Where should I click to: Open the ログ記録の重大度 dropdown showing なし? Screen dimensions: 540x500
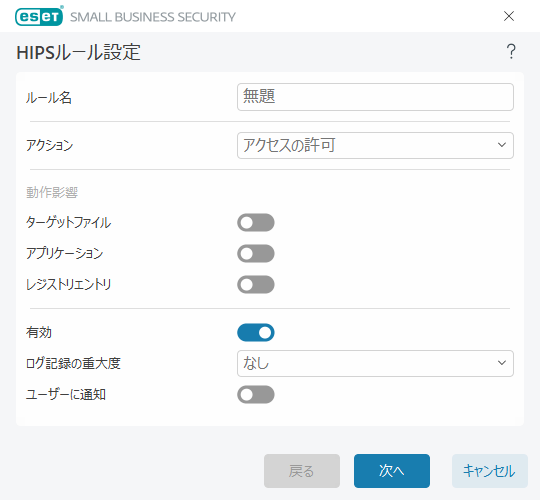(375, 363)
